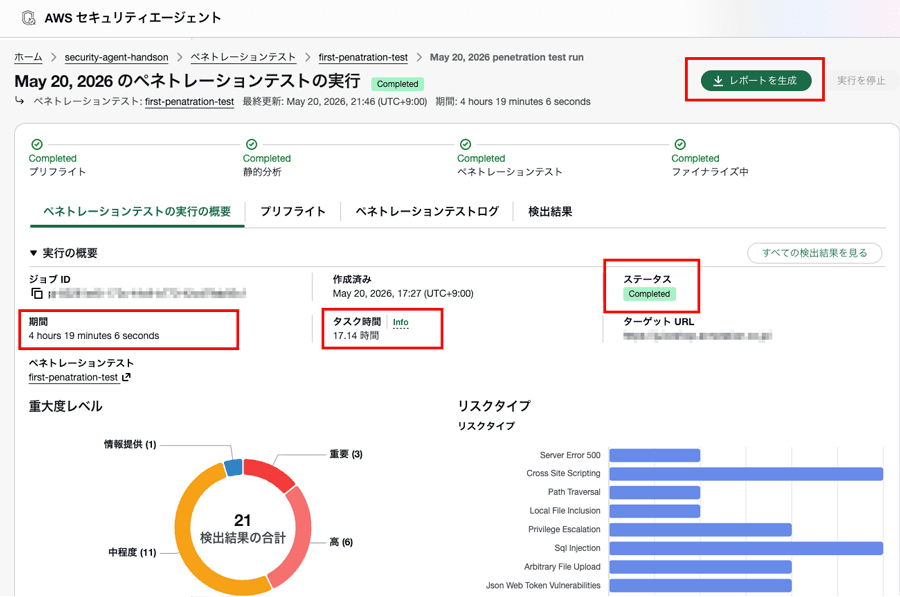The height and width of the screenshot is (597, 900).
Task: Click the red 重要 donut segment
Action: click(269, 474)
